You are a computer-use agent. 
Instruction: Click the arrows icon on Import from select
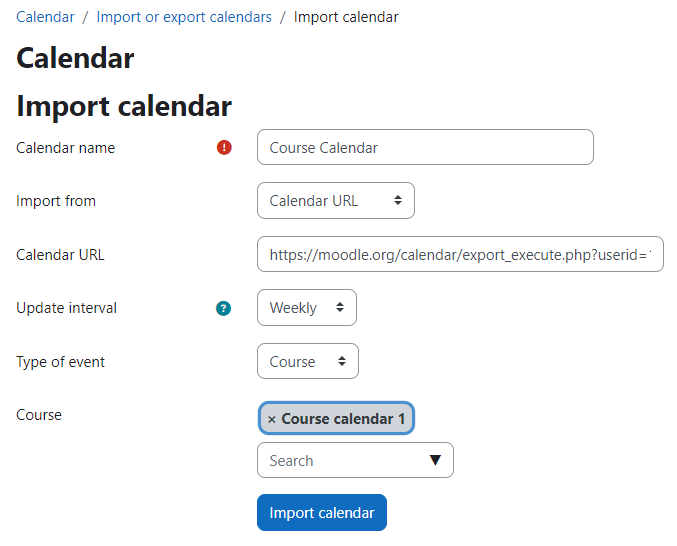398,200
